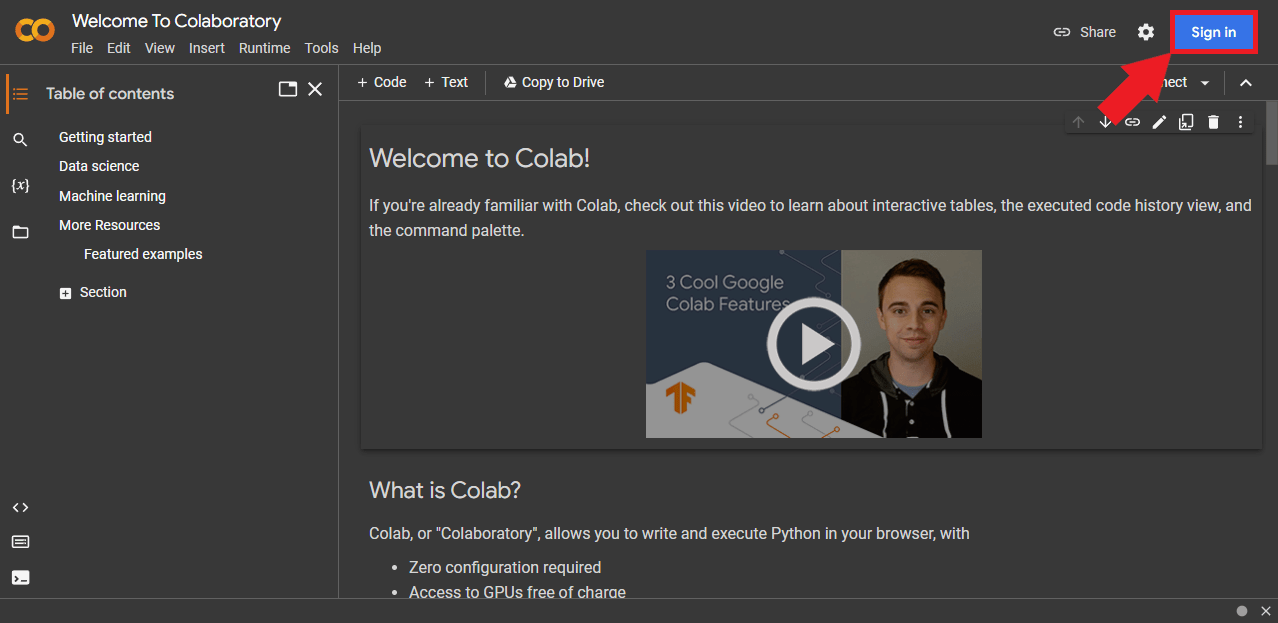The width and height of the screenshot is (1278, 623).
Task: Click the Sign in button
Action: tap(1213, 32)
